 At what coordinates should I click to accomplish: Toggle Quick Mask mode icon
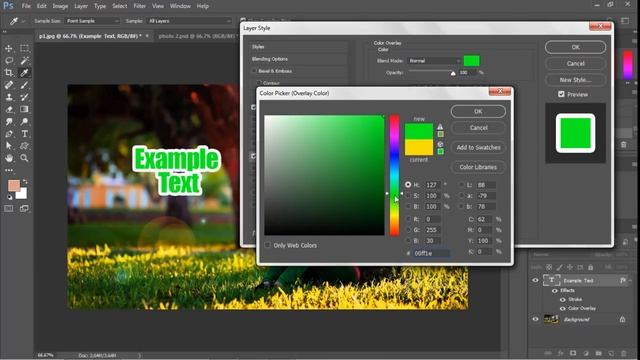coord(9,209)
